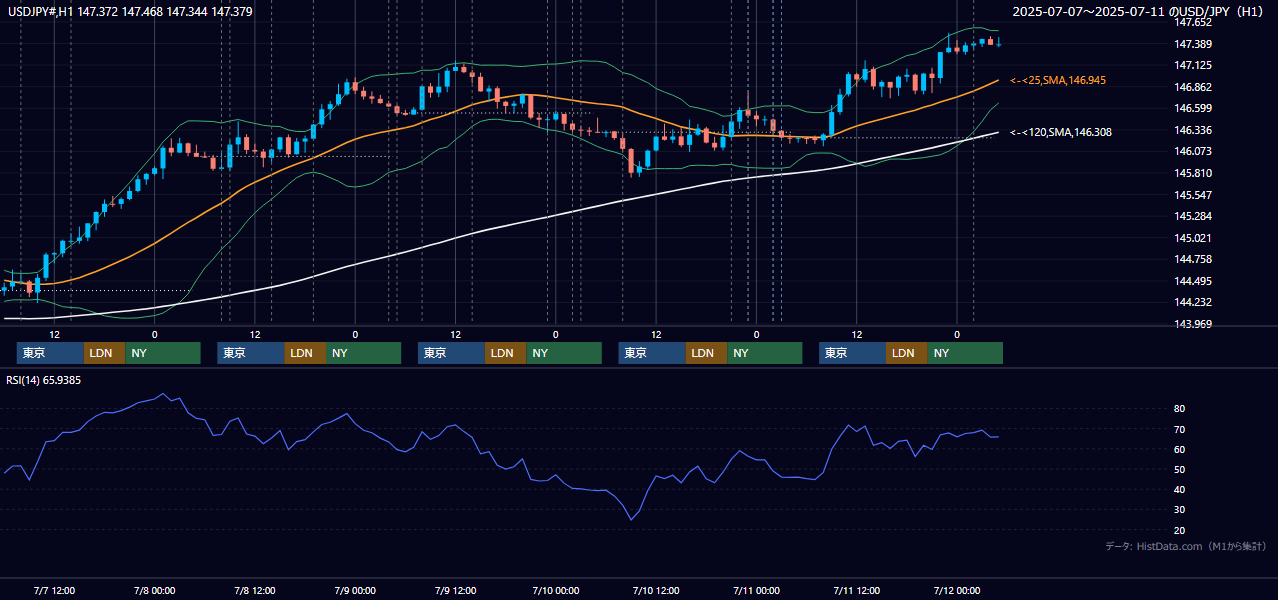Click the RSI 50 level label
Image resolution: width=1278 pixels, height=600 pixels.
tap(1180, 469)
